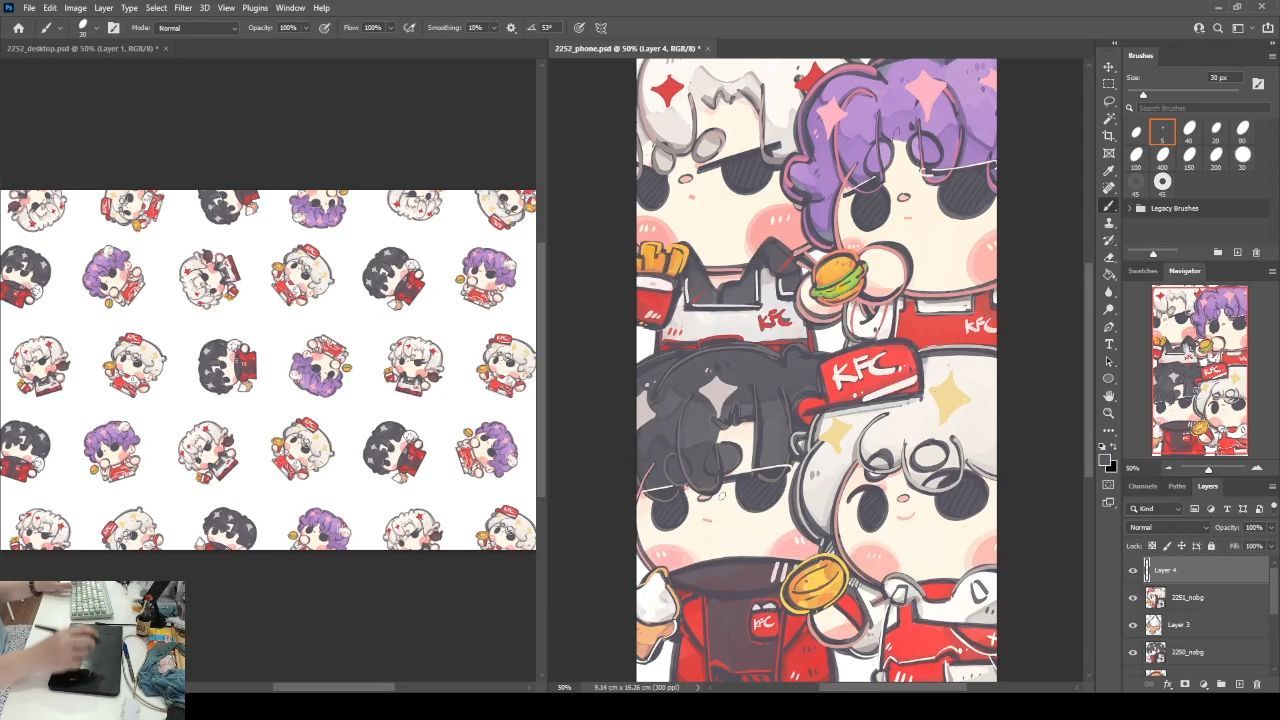Switch to the Channels tab
The height and width of the screenshot is (720, 1280).
(1142, 486)
